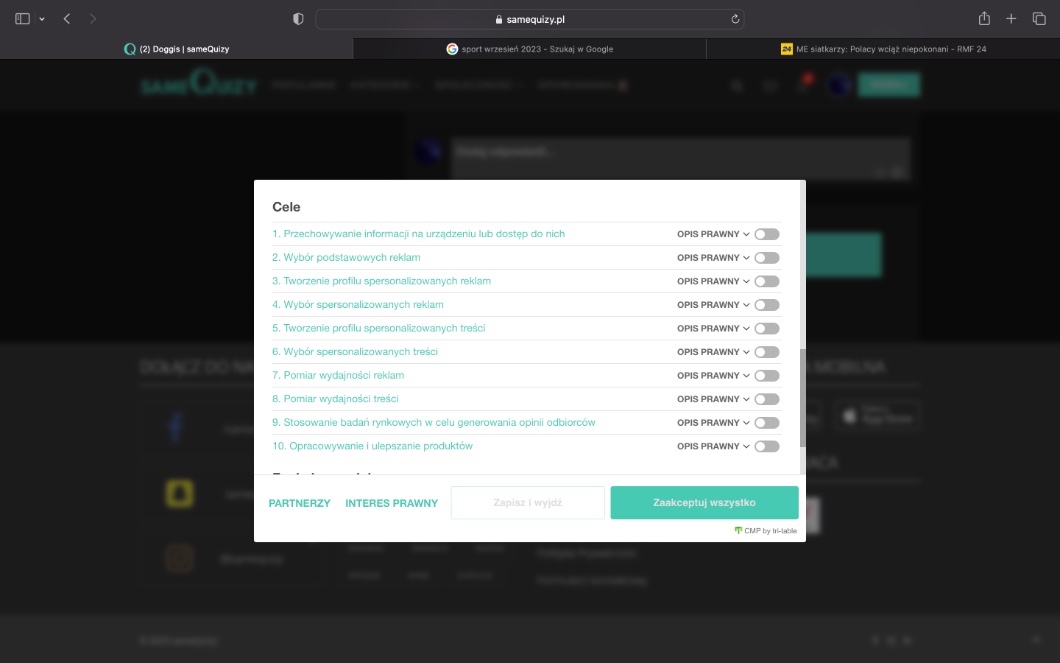Expand OPIS PRAWNY for Wybór spersonalizowanych reklam

[713, 305]
